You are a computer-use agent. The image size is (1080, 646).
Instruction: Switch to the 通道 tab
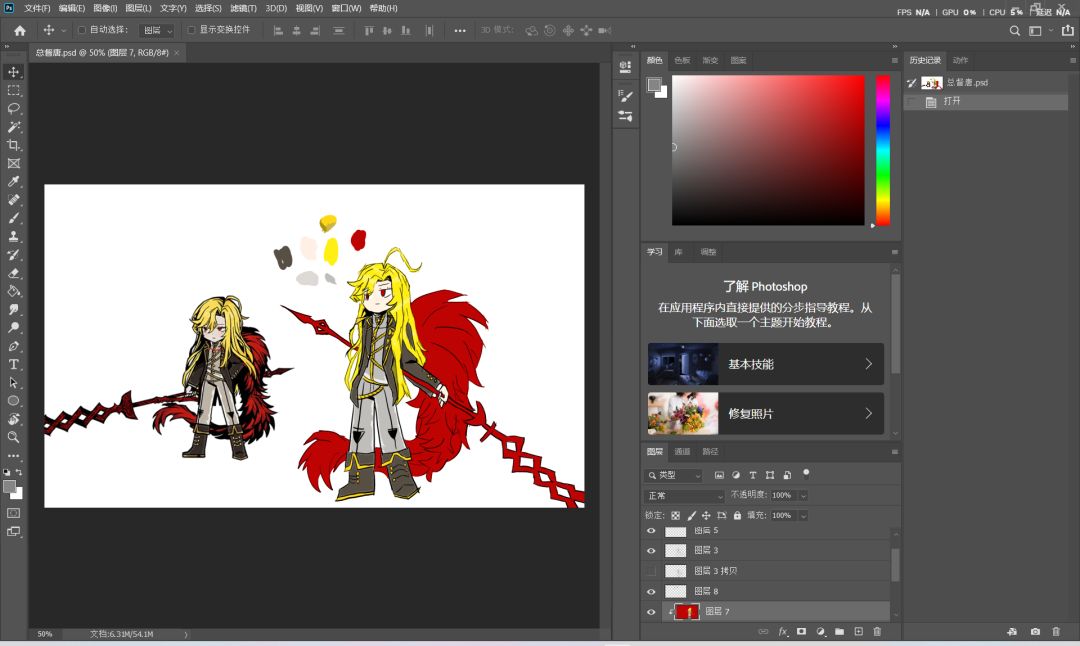point(682,452)
